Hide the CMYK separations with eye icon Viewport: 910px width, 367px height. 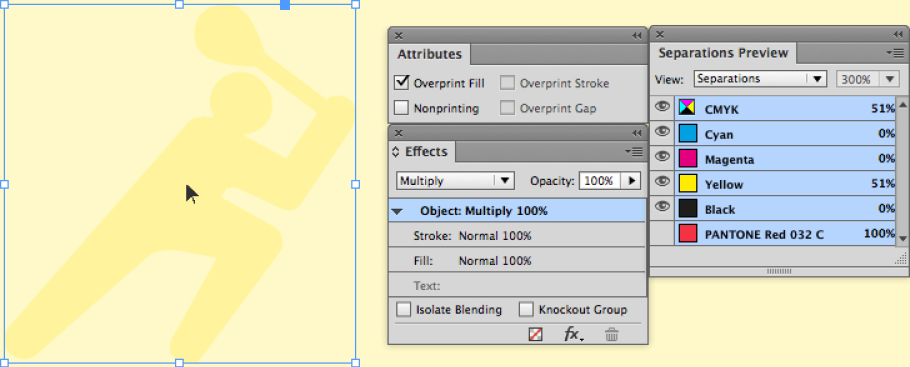coord(662,107)
